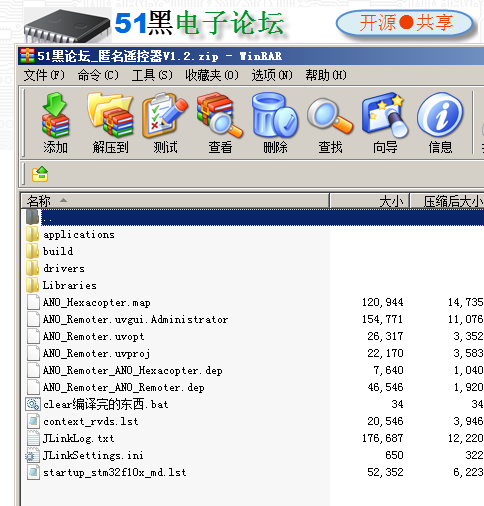Open the 命令(C) menu
Image resolution: width=484 pixels, height=506 pixels.
(x=98, y=75)
